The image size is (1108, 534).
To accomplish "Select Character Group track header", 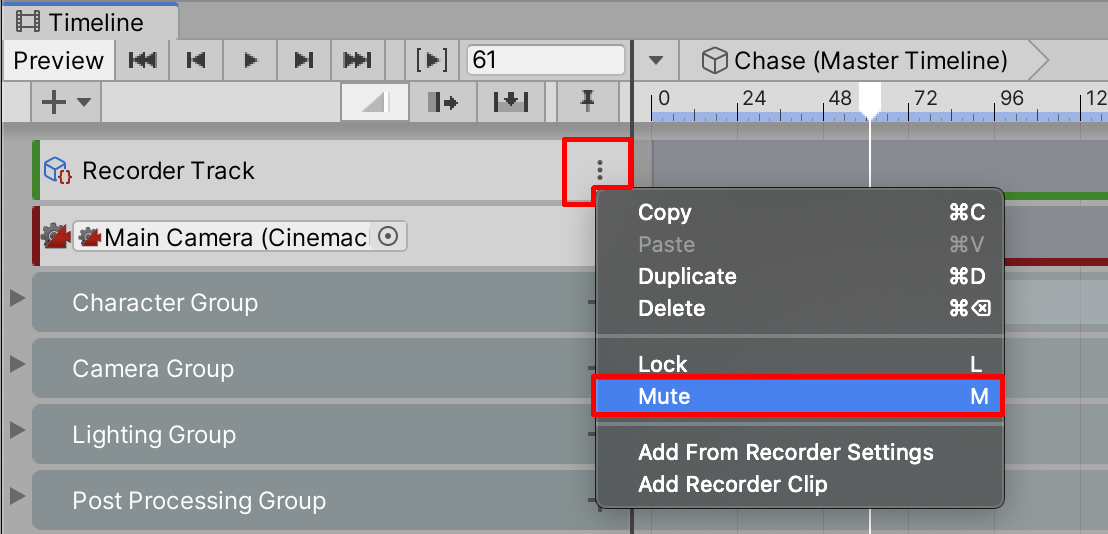I will [x=314, y=302].
